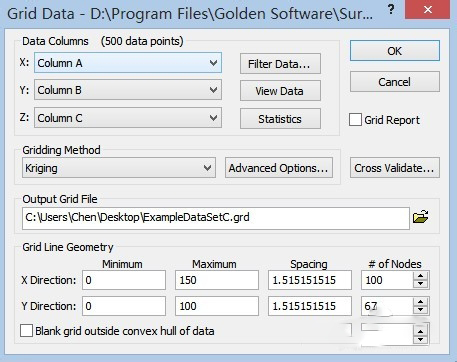The image size is (457, 362).
Task: Increase Y Direction number of nodes
Action: pos(420,302)
